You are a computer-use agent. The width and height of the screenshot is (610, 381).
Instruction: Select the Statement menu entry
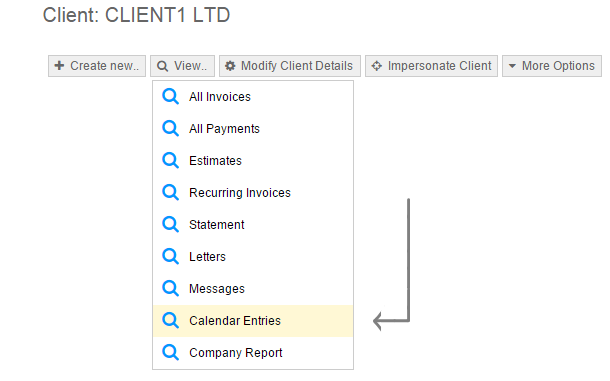[253, 225]
